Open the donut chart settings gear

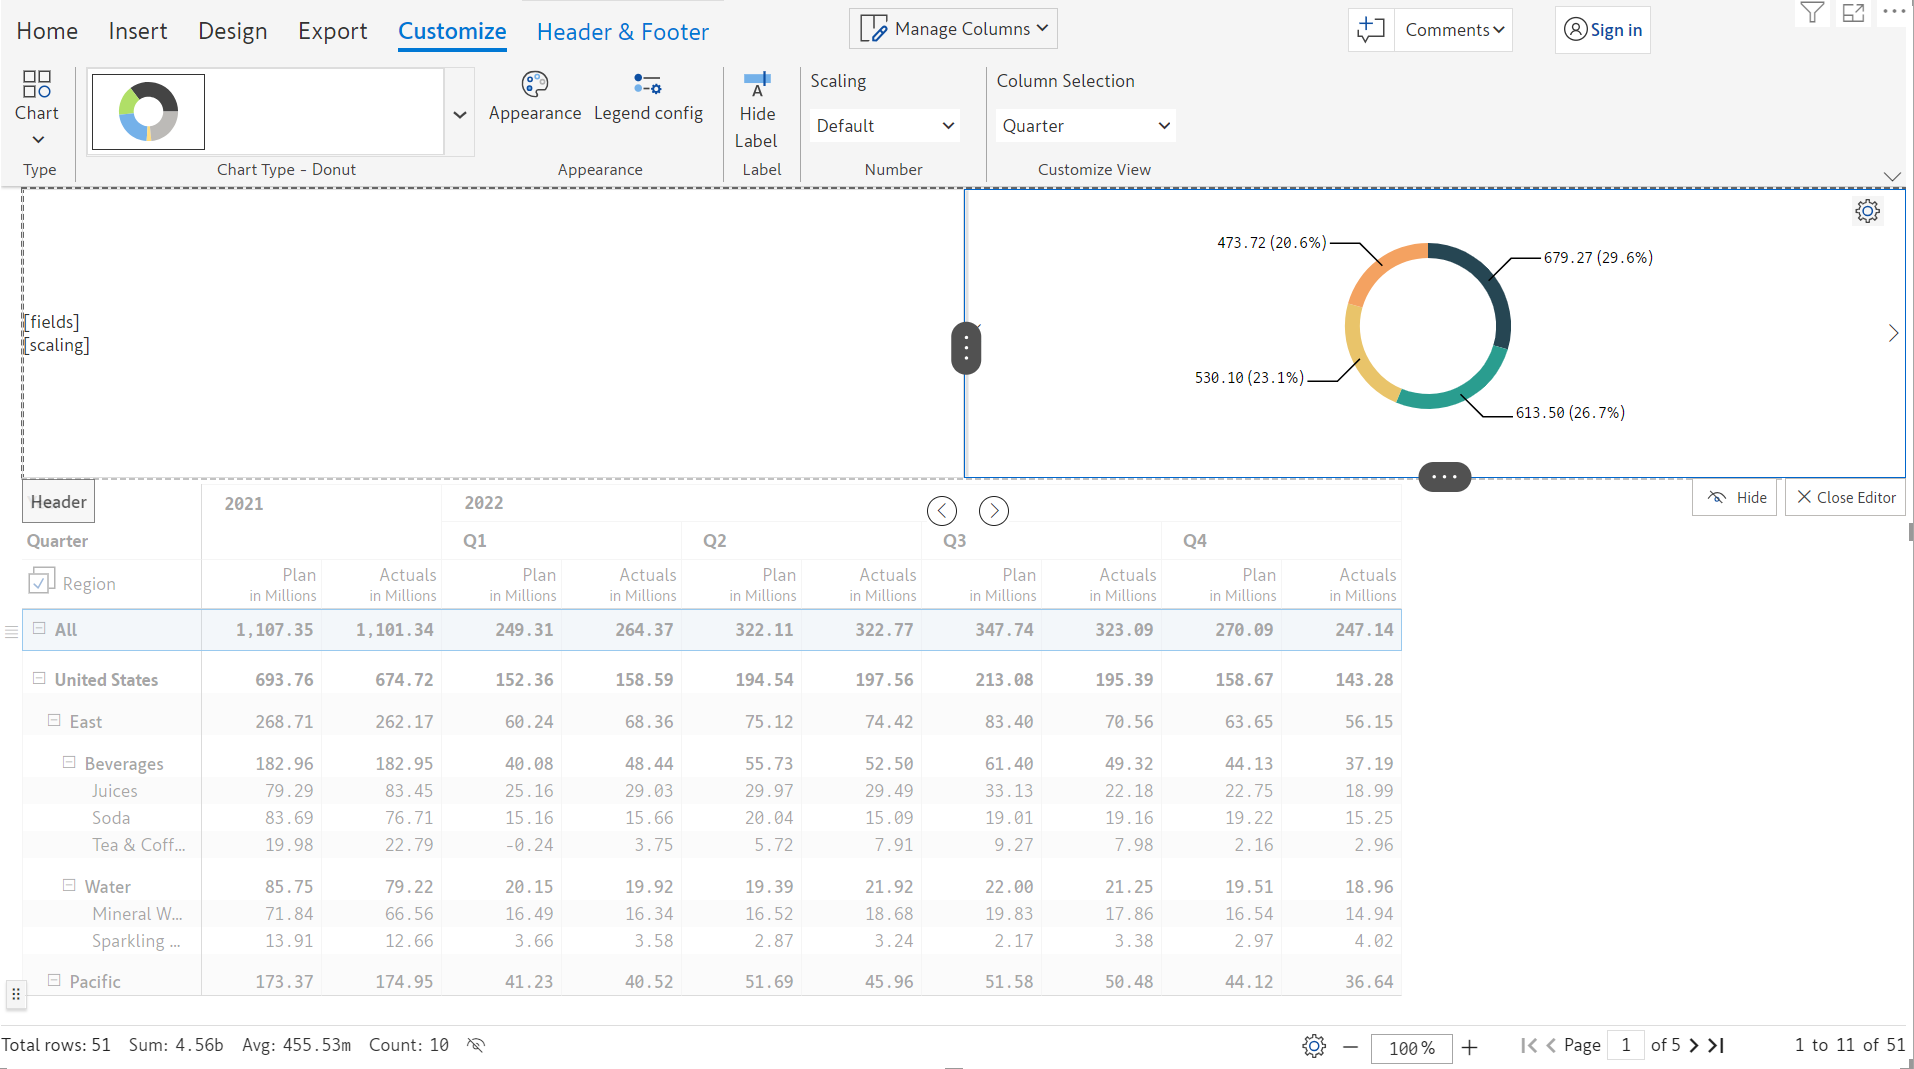[x=1867, y=211]
